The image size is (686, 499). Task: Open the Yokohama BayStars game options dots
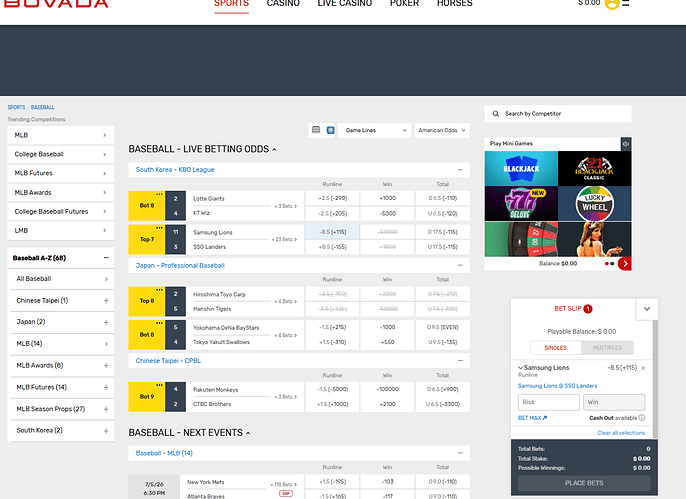[x=159, y=323]
